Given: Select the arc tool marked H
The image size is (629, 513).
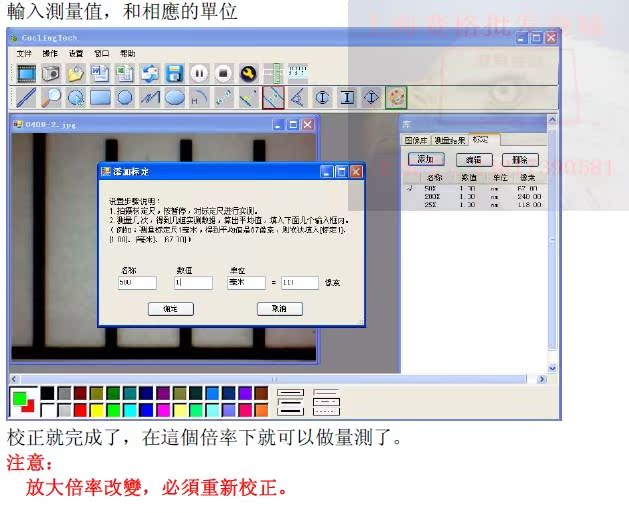Looking at the screenshot, I should (199, 97).
